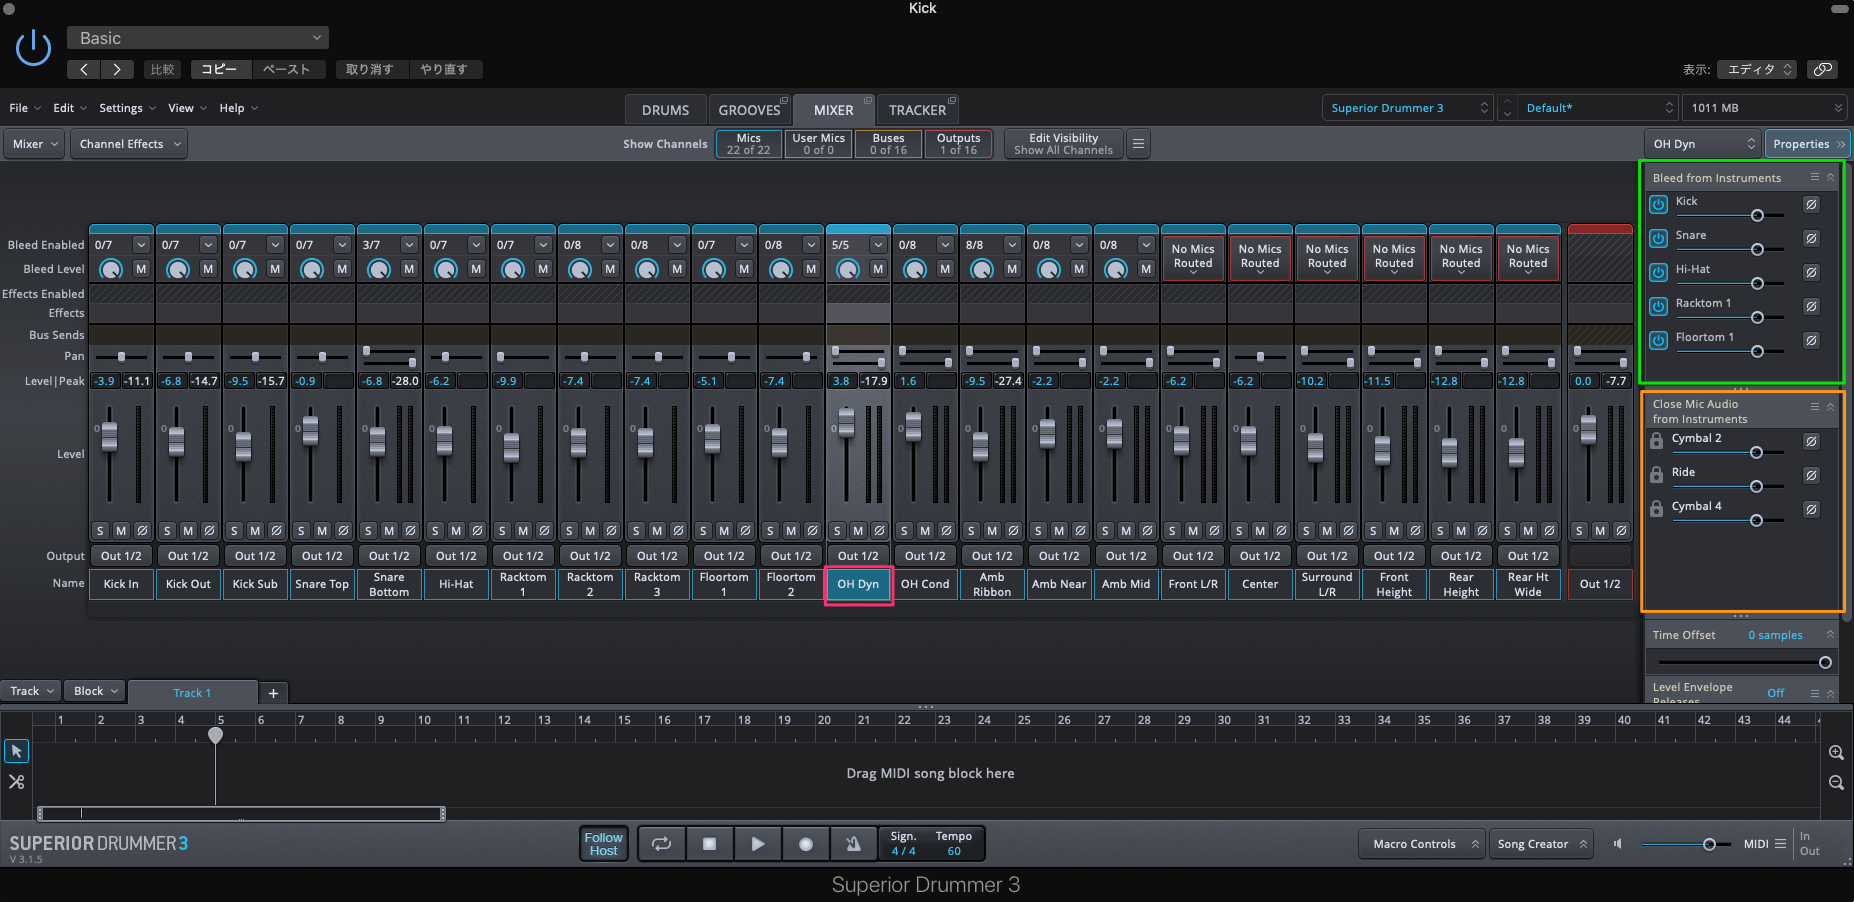Click the Song Creator button
The image size is (1854, 902).
1541,844
